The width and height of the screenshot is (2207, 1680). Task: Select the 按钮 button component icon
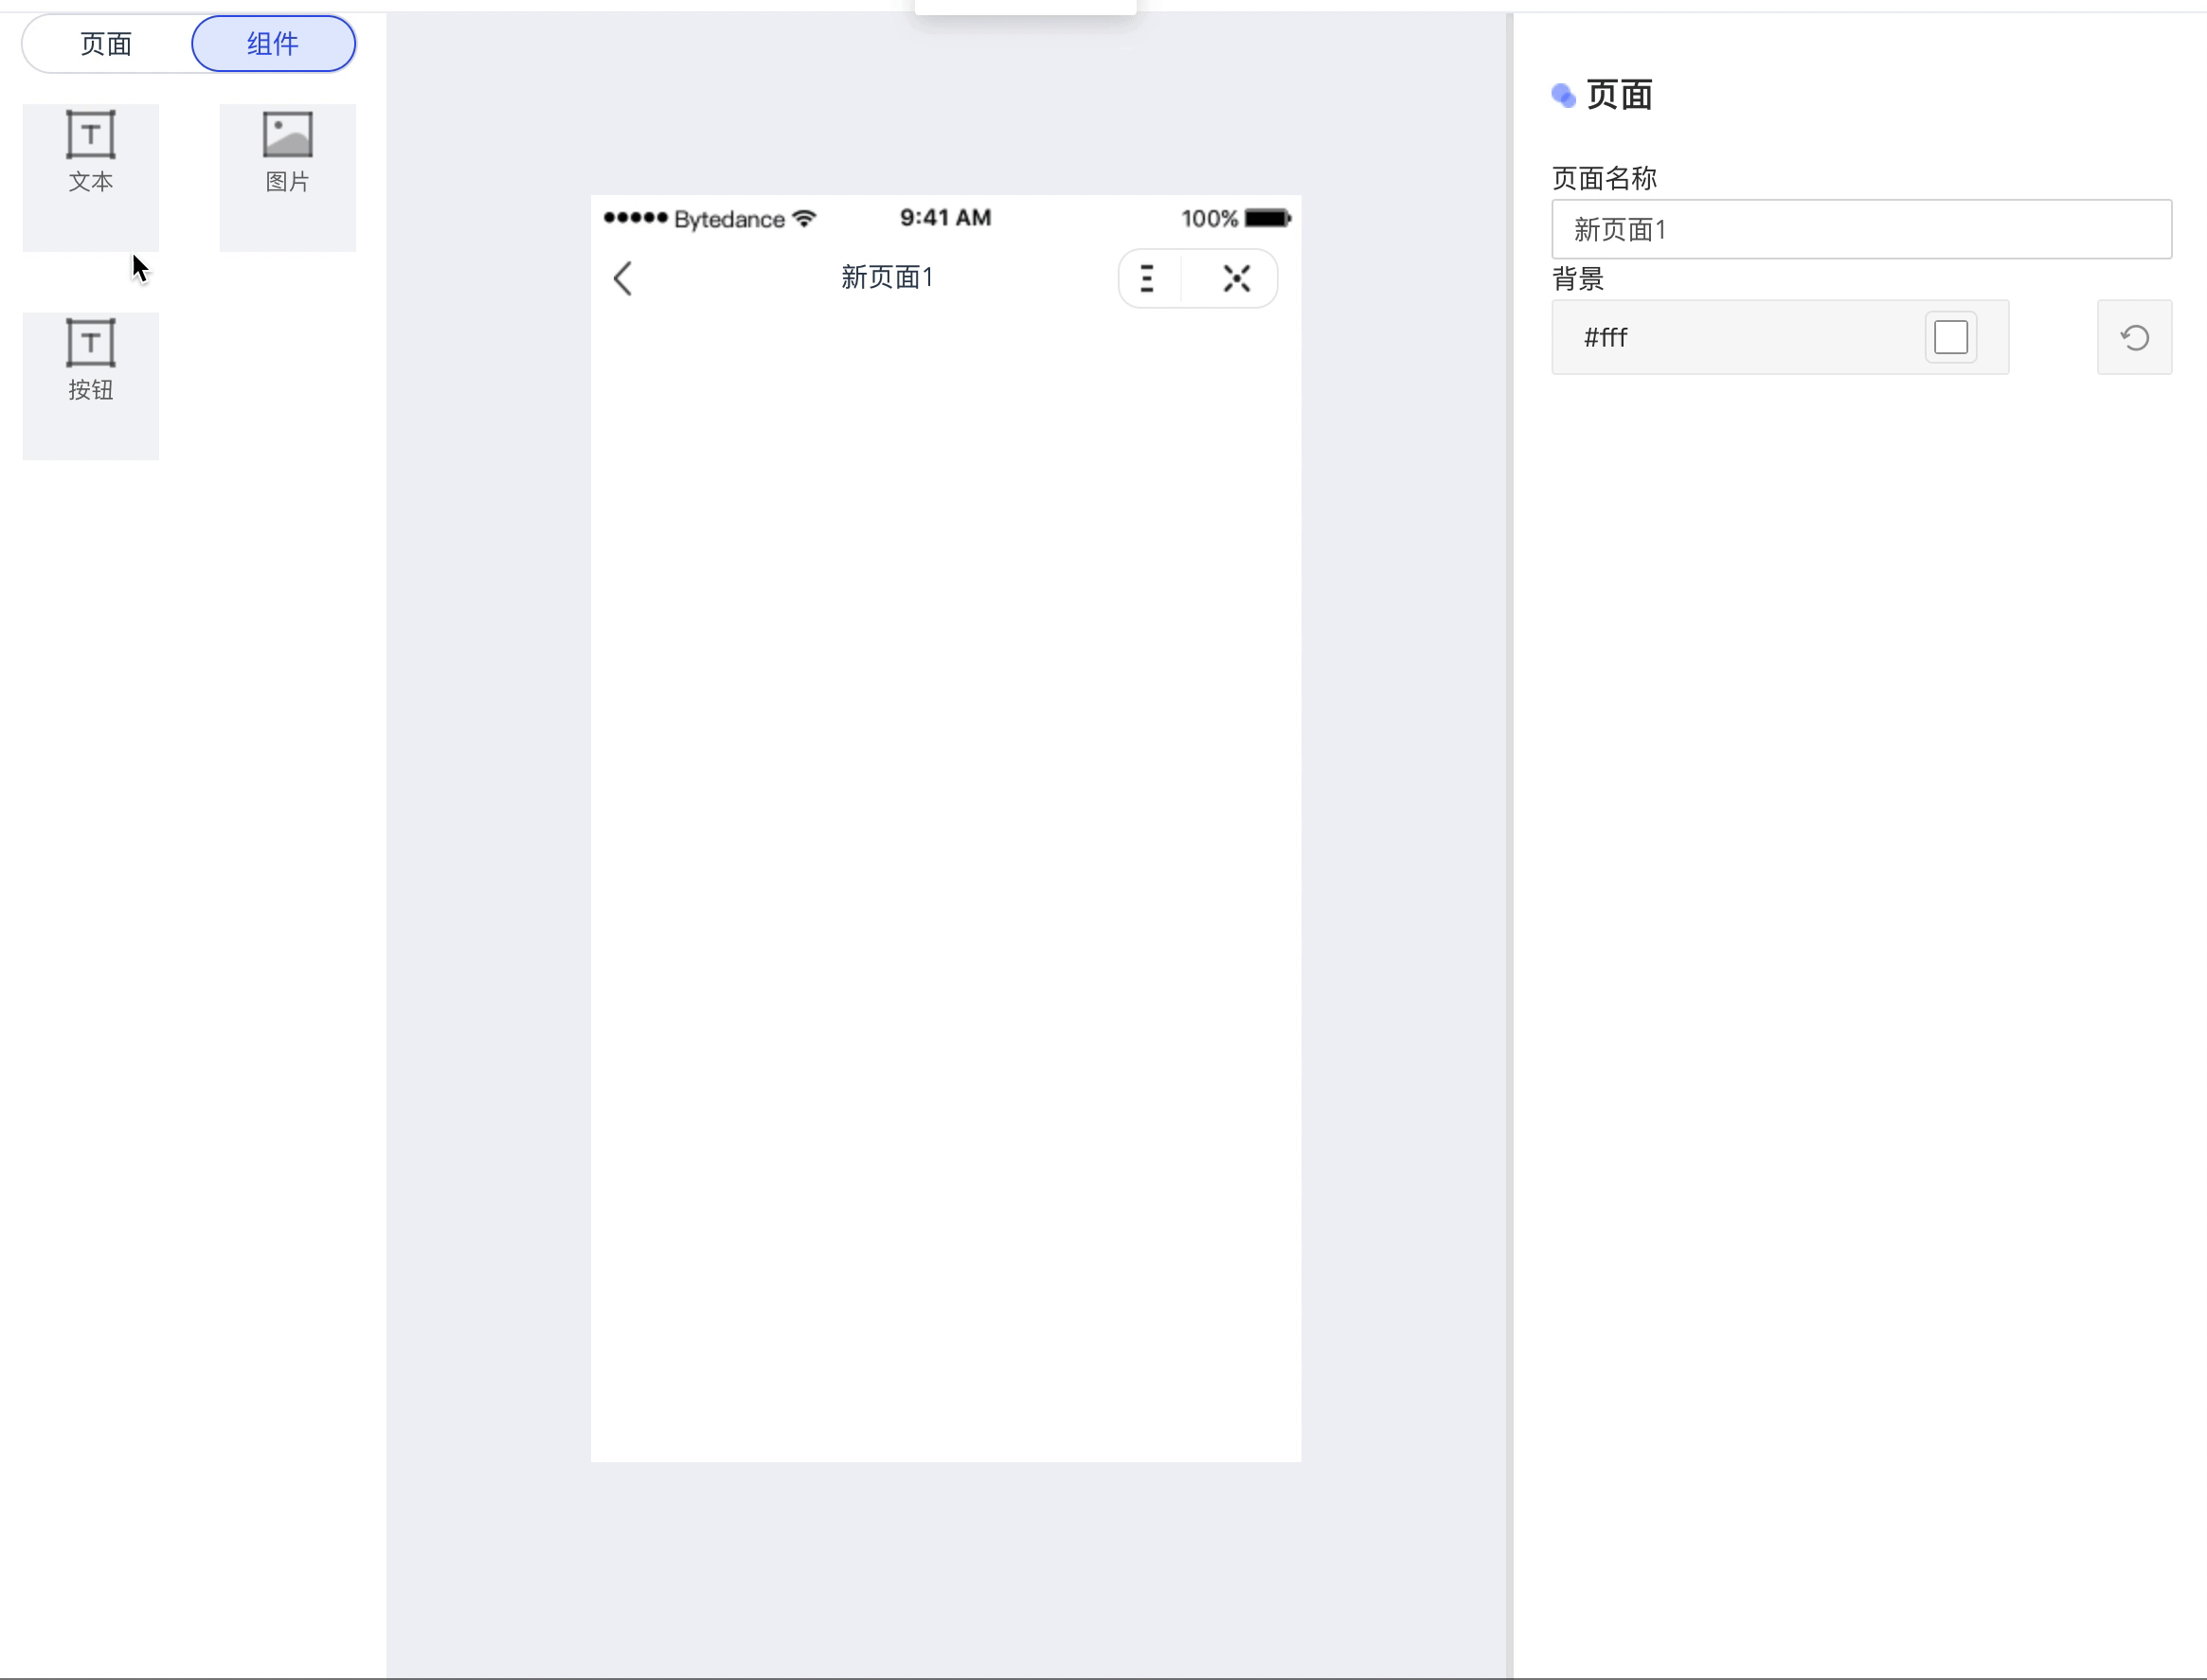tap(91, 343)
